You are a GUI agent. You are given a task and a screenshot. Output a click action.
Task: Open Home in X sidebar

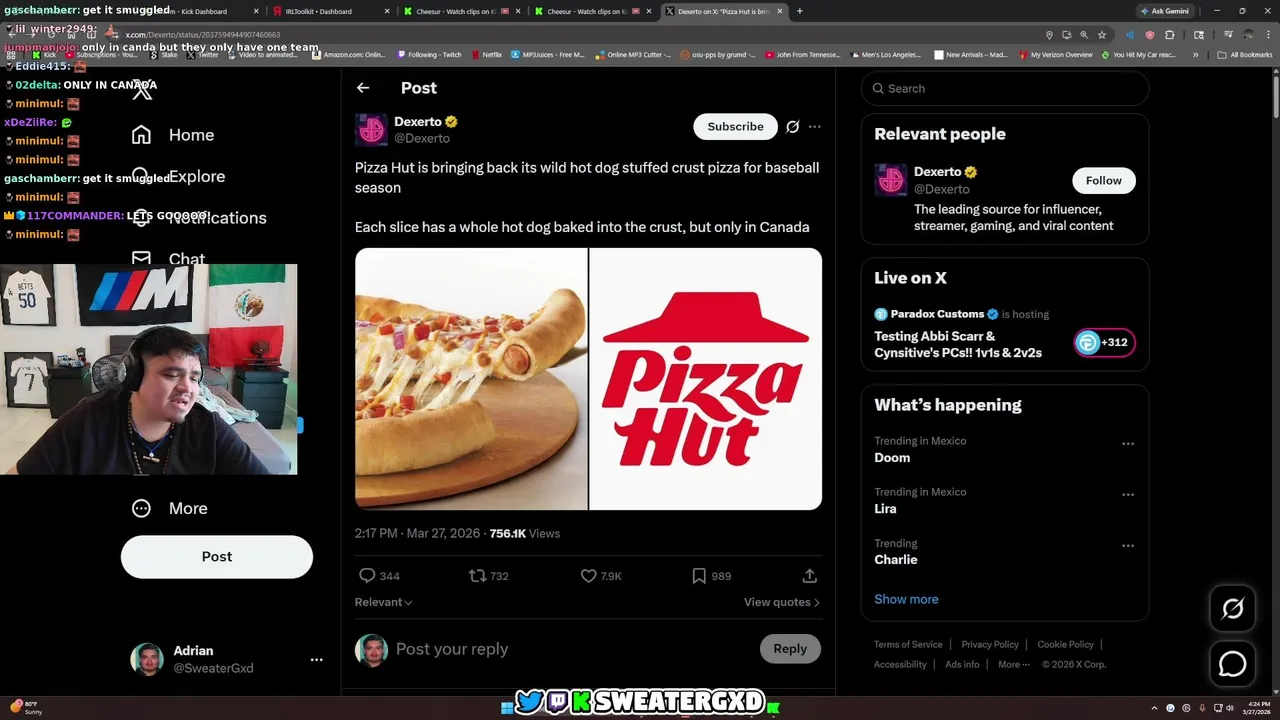[x=173, y=135]
